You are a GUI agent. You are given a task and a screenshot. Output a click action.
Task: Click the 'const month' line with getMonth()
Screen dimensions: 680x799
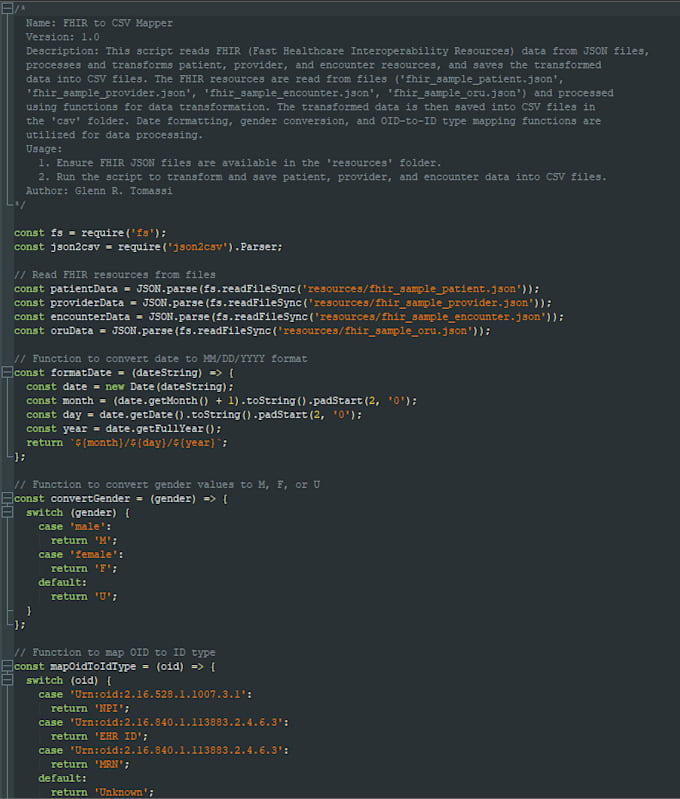click(x=222, y=401)
